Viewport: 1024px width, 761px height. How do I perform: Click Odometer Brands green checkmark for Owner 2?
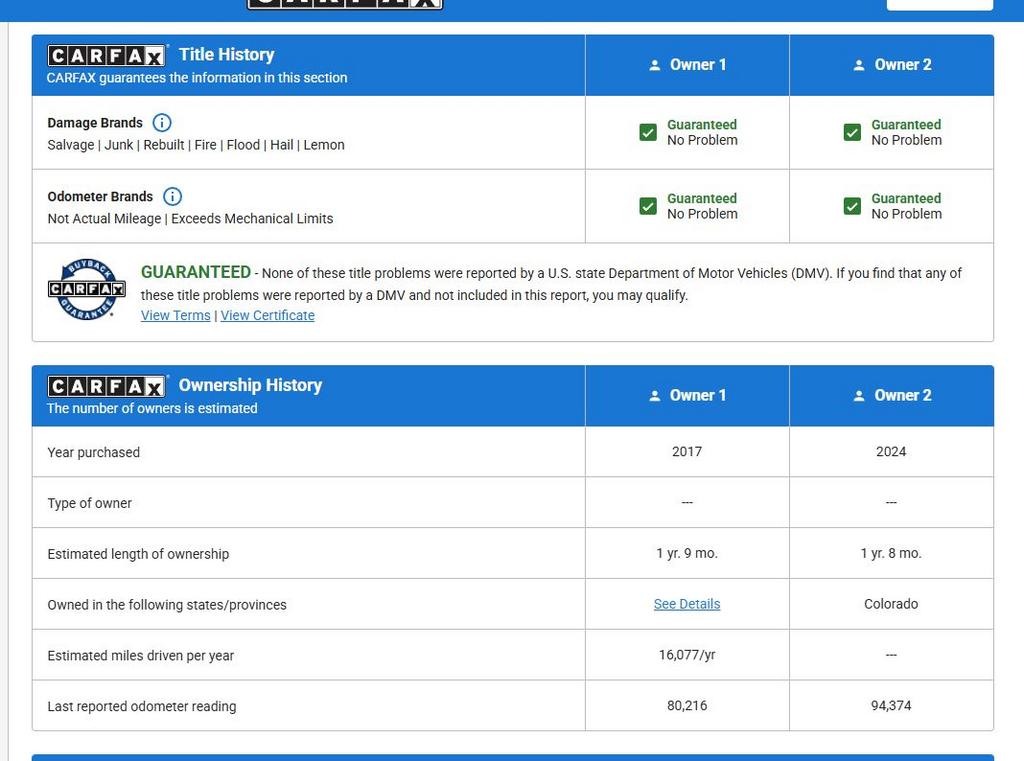pos(852,206)
